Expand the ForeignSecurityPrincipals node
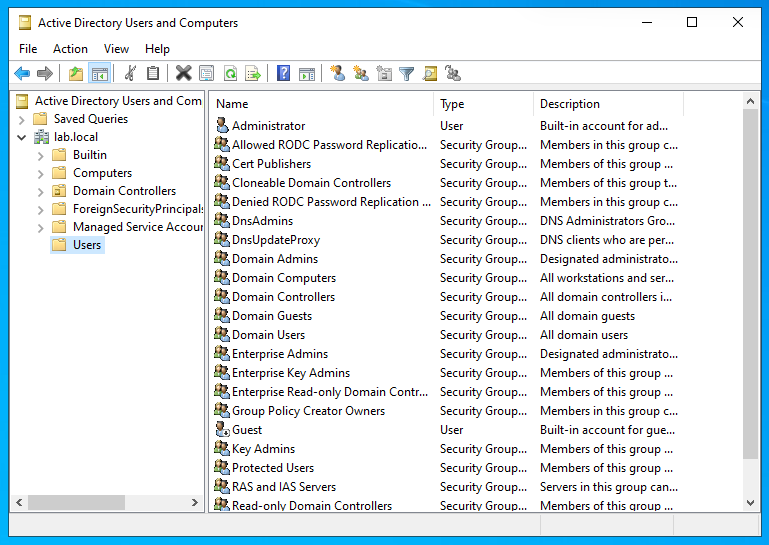Image resolution: width=769 pixels, height=545 pixels. (x=41, y=210)
